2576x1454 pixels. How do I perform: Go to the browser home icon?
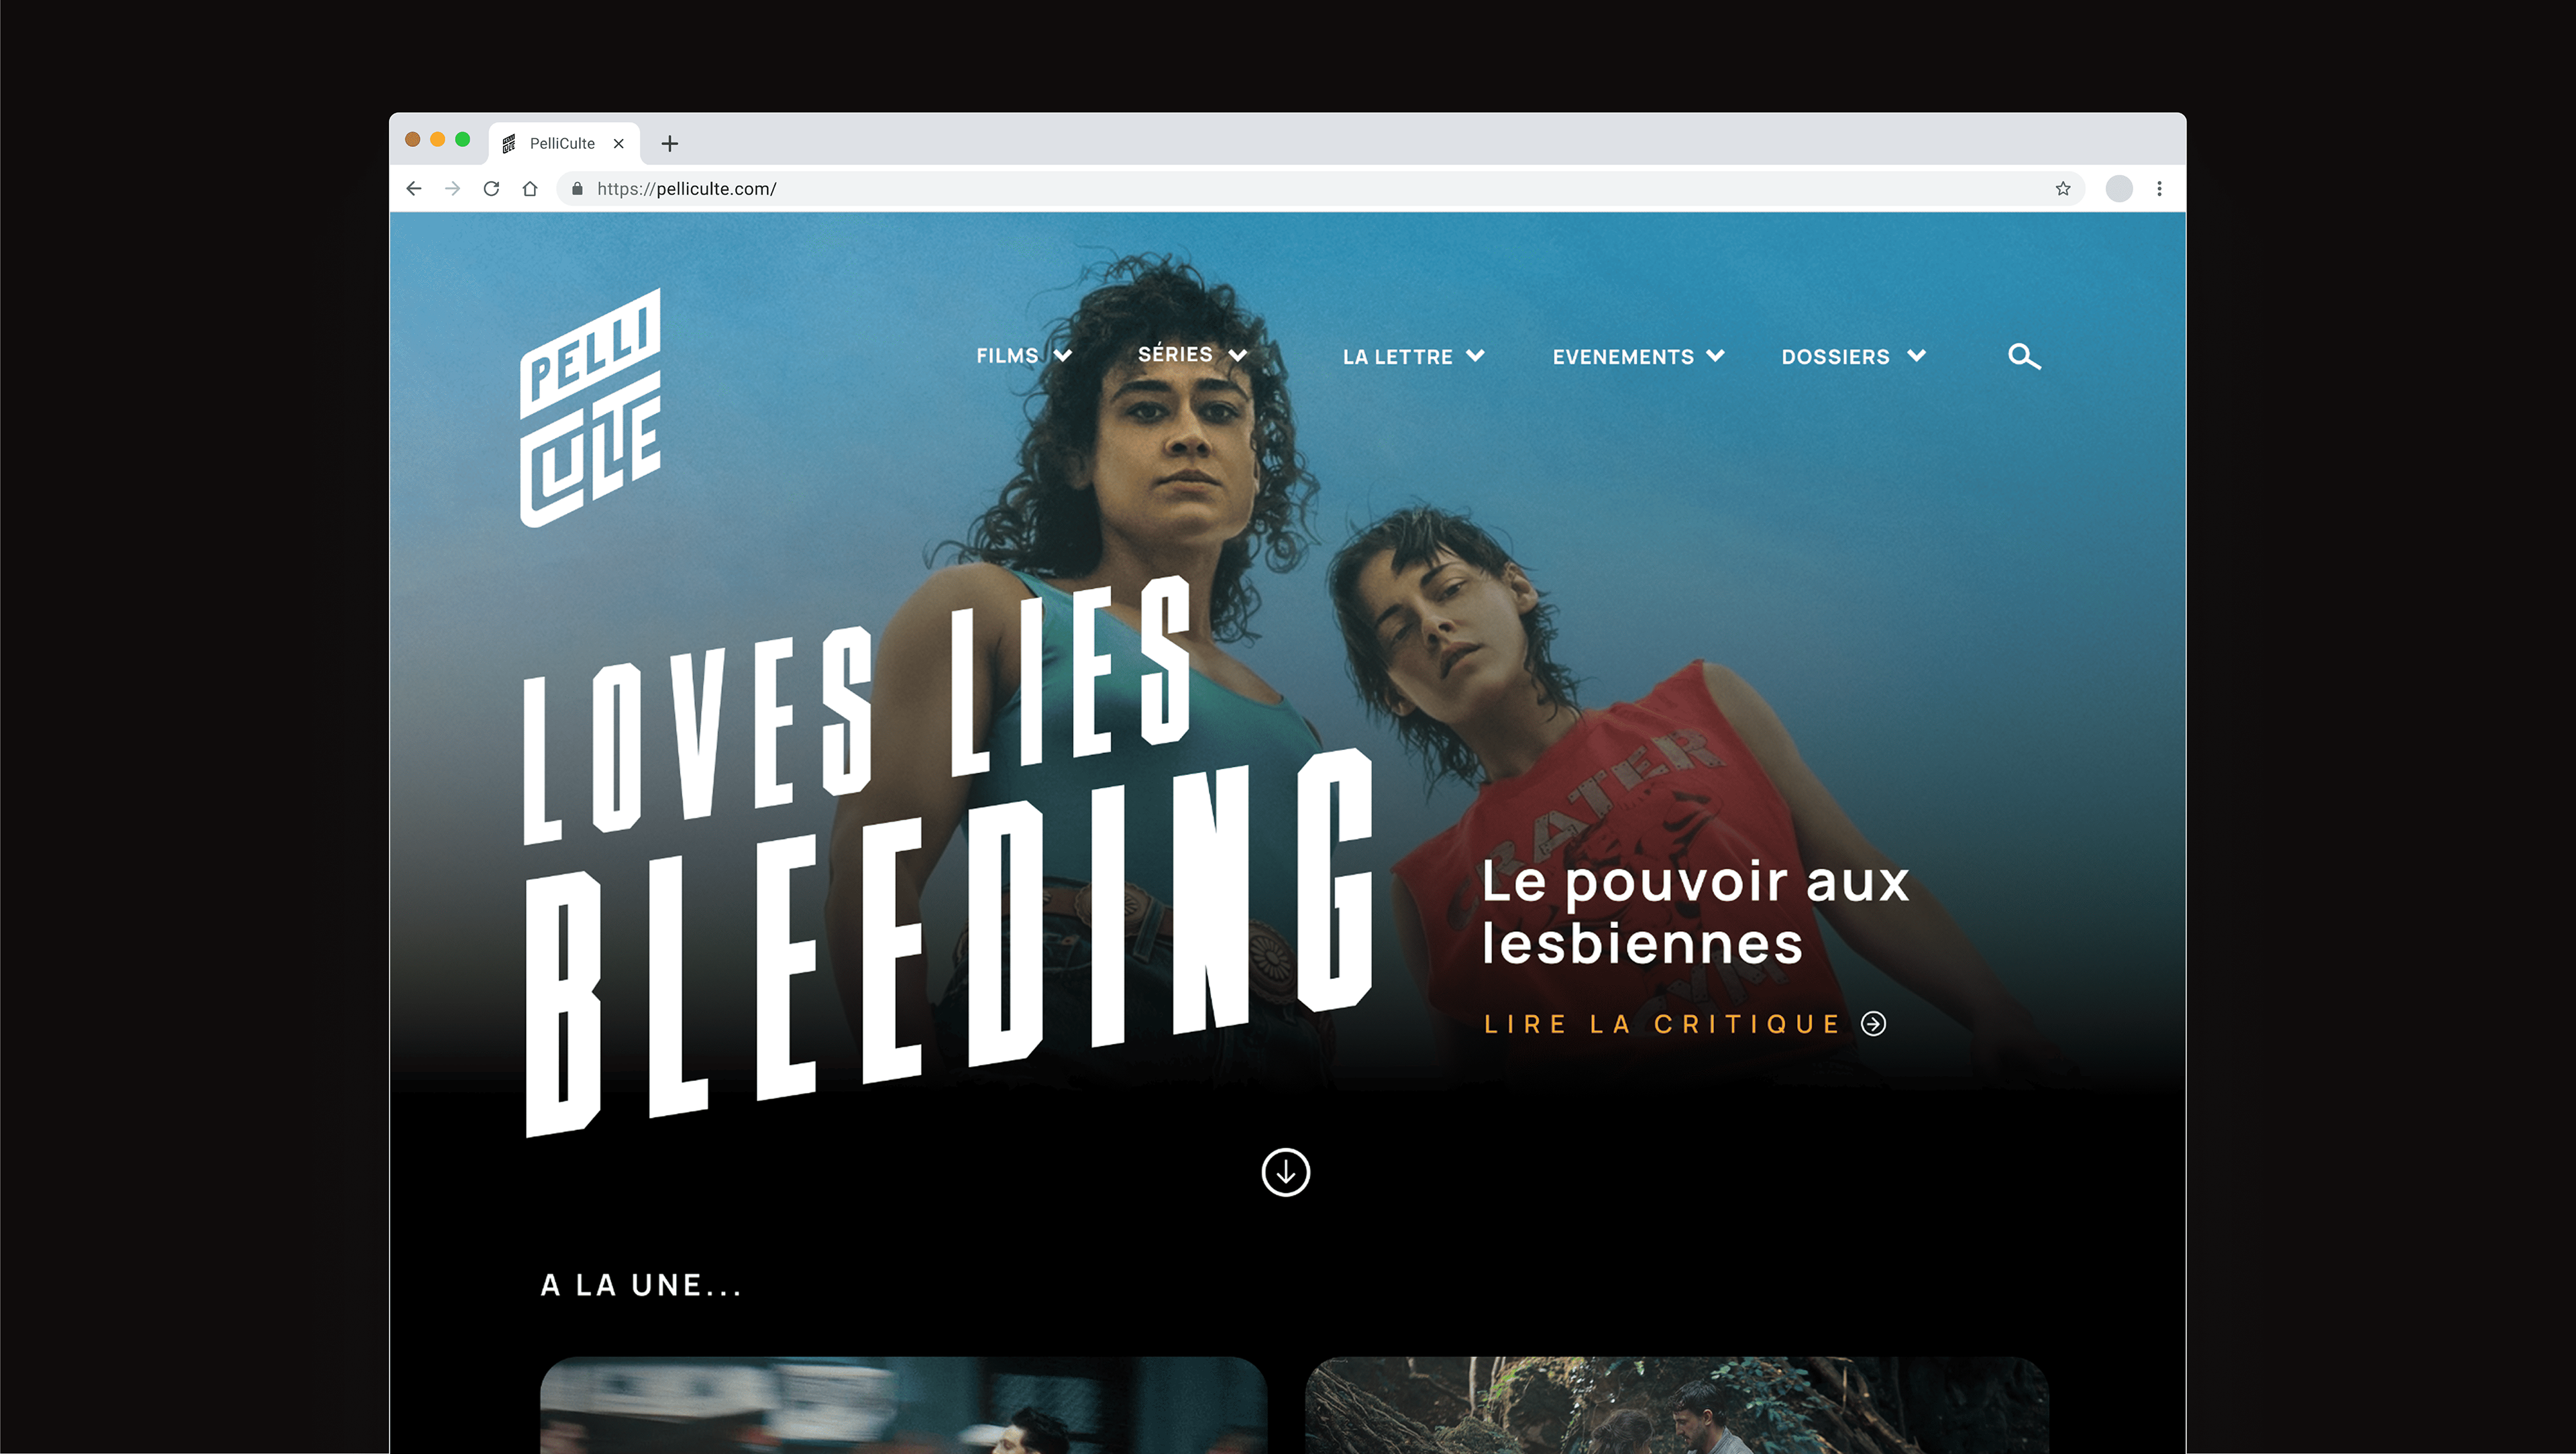(530, 189)
